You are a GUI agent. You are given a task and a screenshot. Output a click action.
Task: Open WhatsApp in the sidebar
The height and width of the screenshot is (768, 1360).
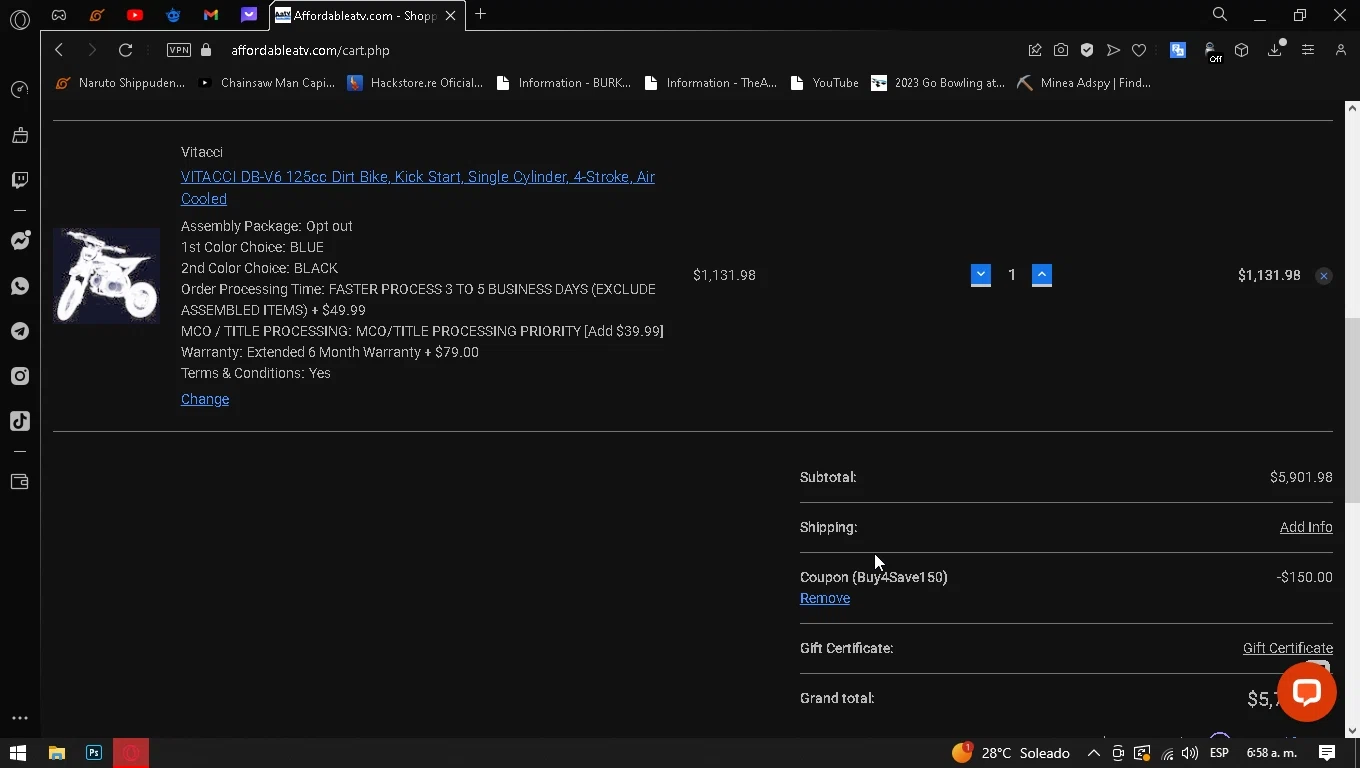click(x=20, y=286)
